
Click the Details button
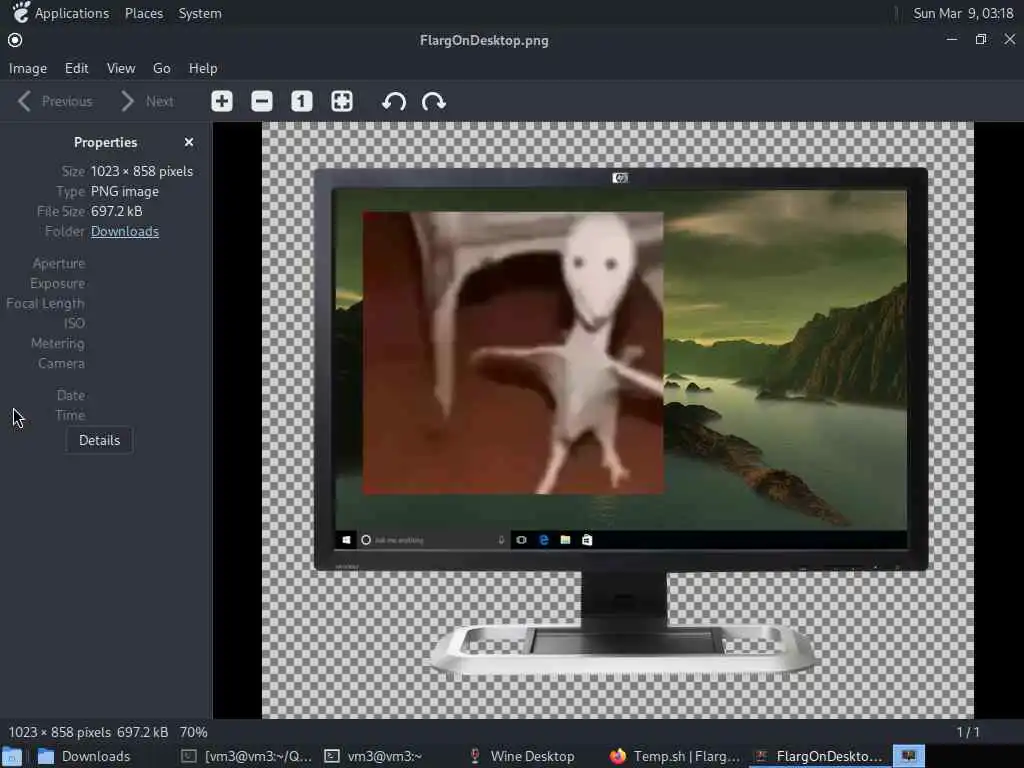point(99,440)
